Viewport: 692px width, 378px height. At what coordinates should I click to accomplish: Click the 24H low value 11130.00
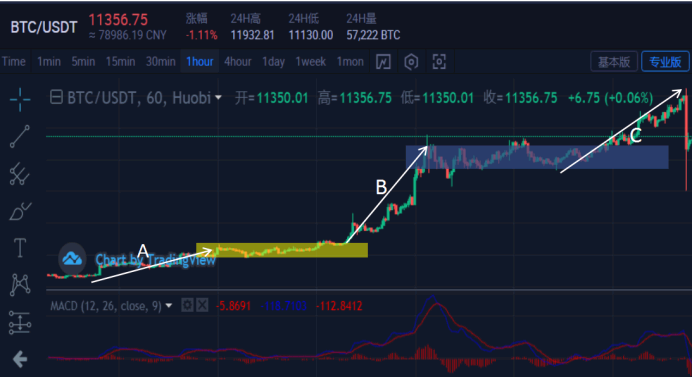pyautogui.click(x=311, y=35)
